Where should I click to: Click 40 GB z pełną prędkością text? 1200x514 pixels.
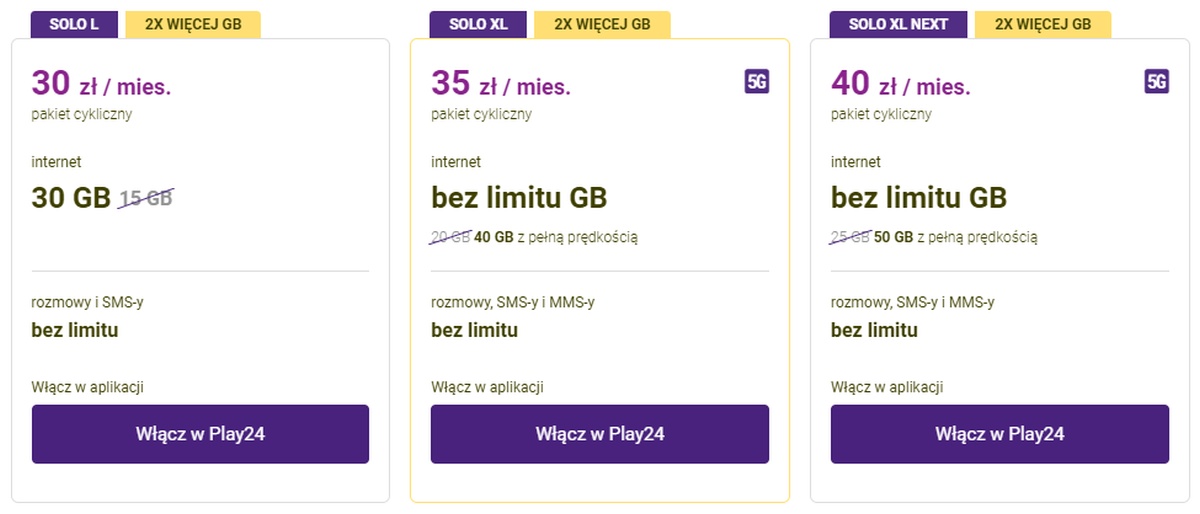pyautogui.click(x=555, y=237)
